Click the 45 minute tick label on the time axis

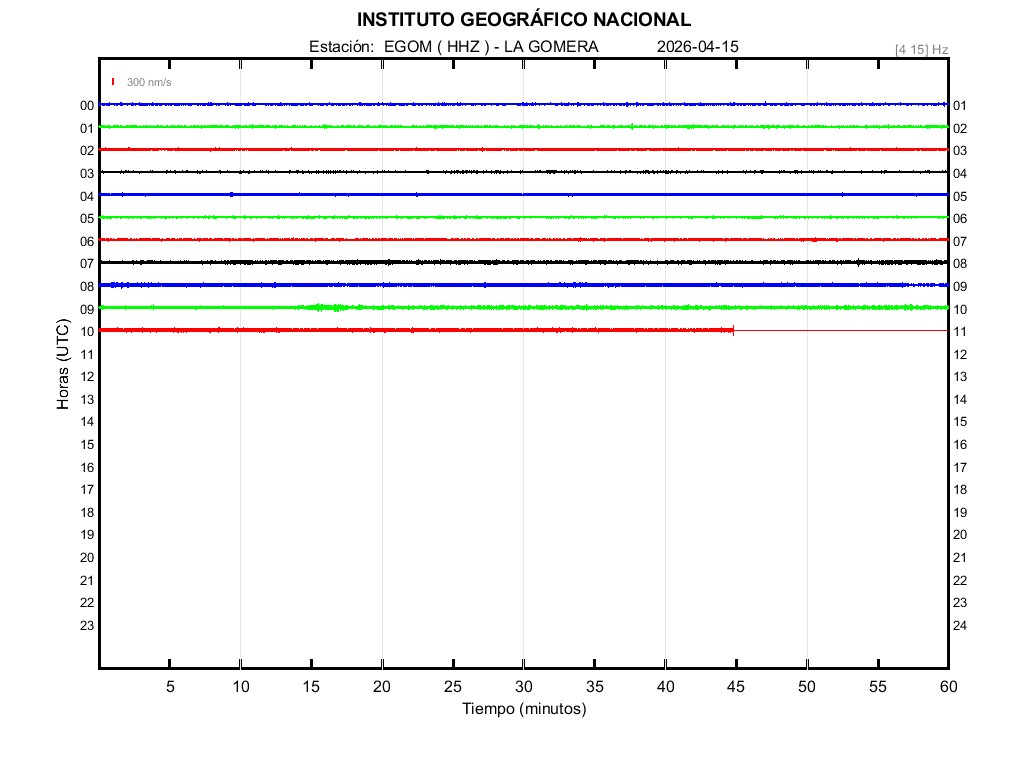[736, 687]
